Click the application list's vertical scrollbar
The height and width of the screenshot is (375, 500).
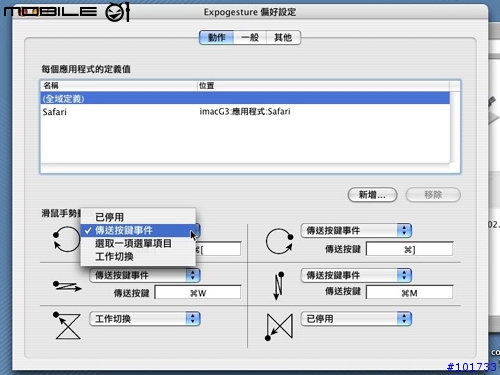click(455, 127)
